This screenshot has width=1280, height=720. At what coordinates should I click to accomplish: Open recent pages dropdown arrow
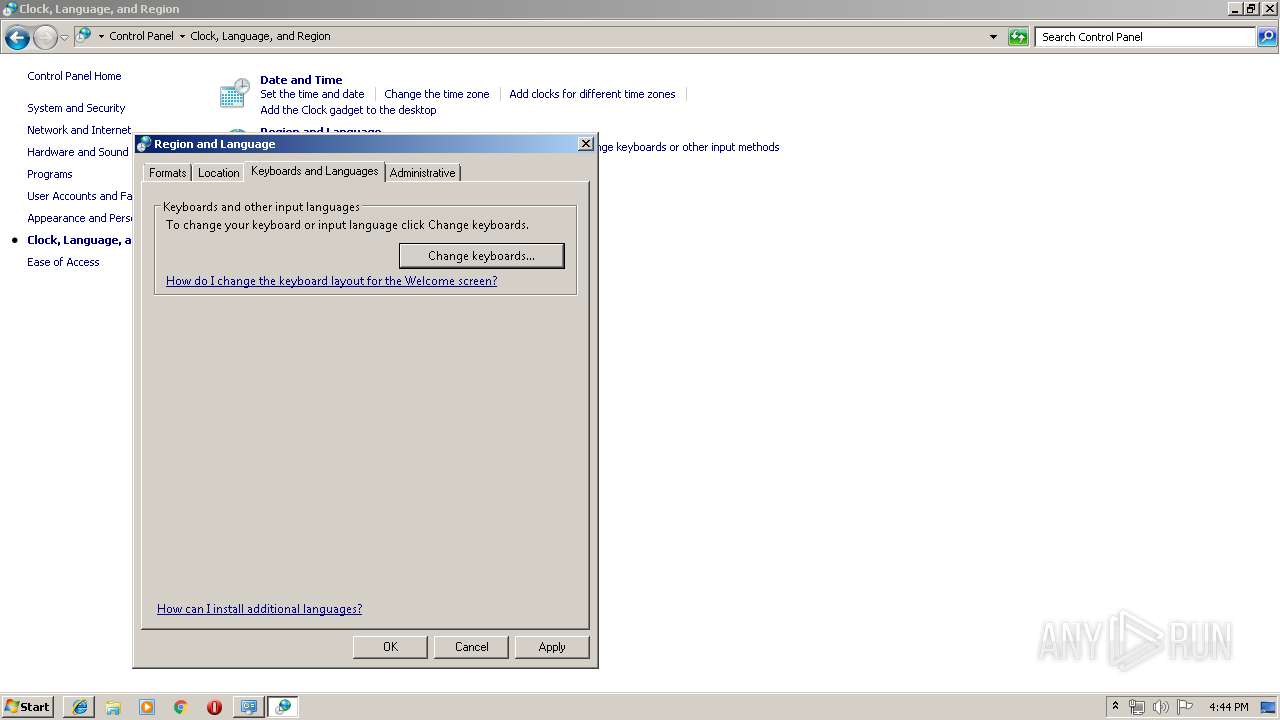coord(65,38)
